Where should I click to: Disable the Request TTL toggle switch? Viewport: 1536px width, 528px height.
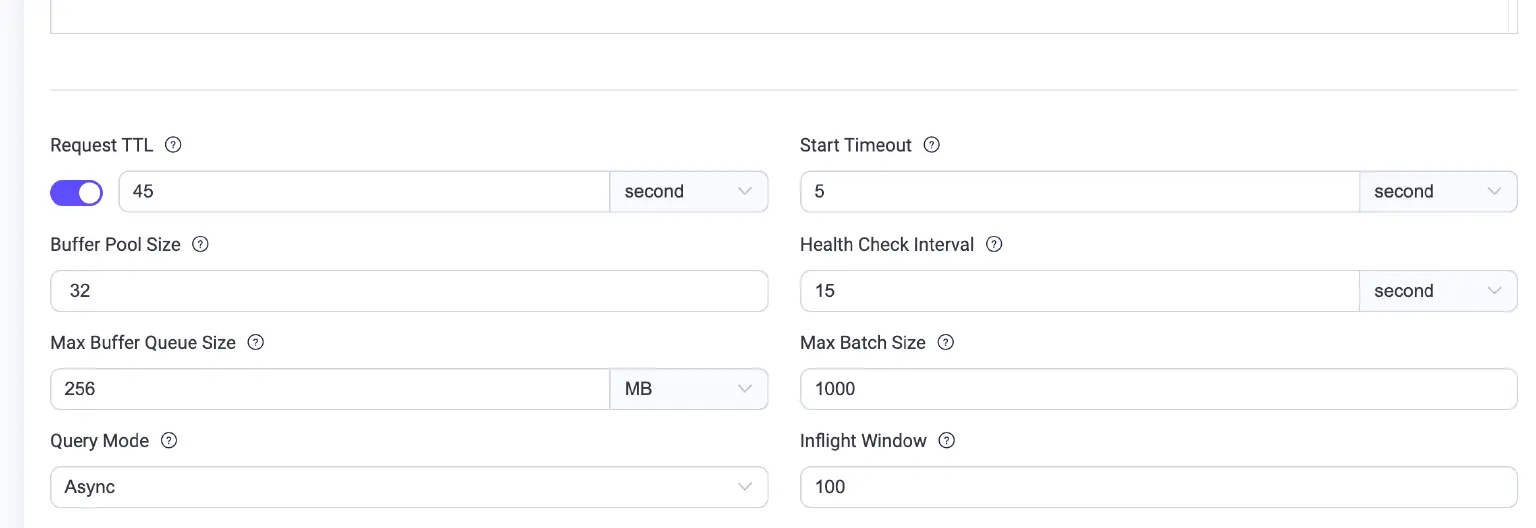point(77,192)
